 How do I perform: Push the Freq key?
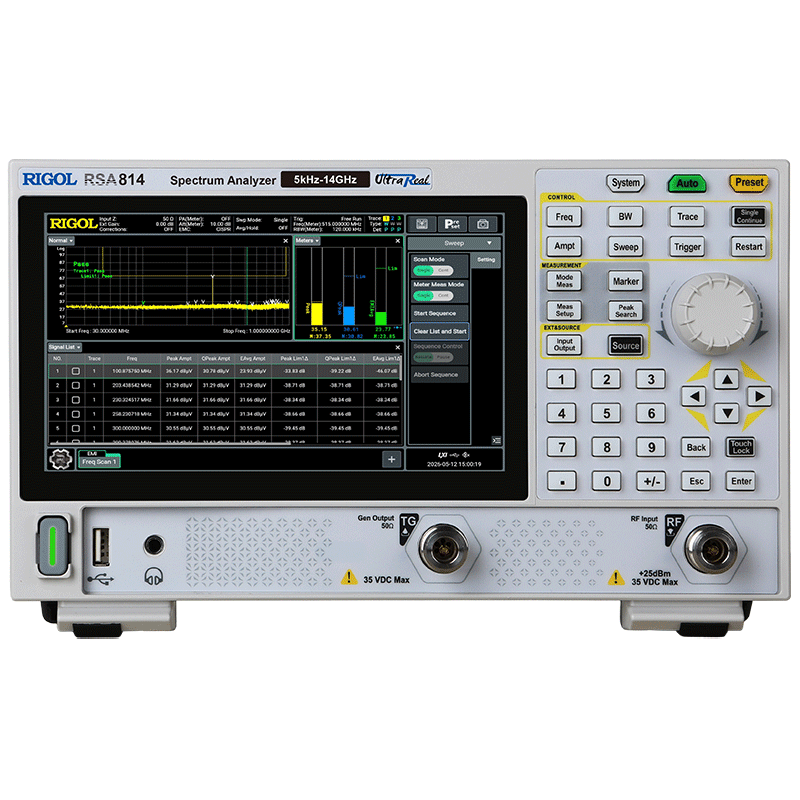(564, 216)
